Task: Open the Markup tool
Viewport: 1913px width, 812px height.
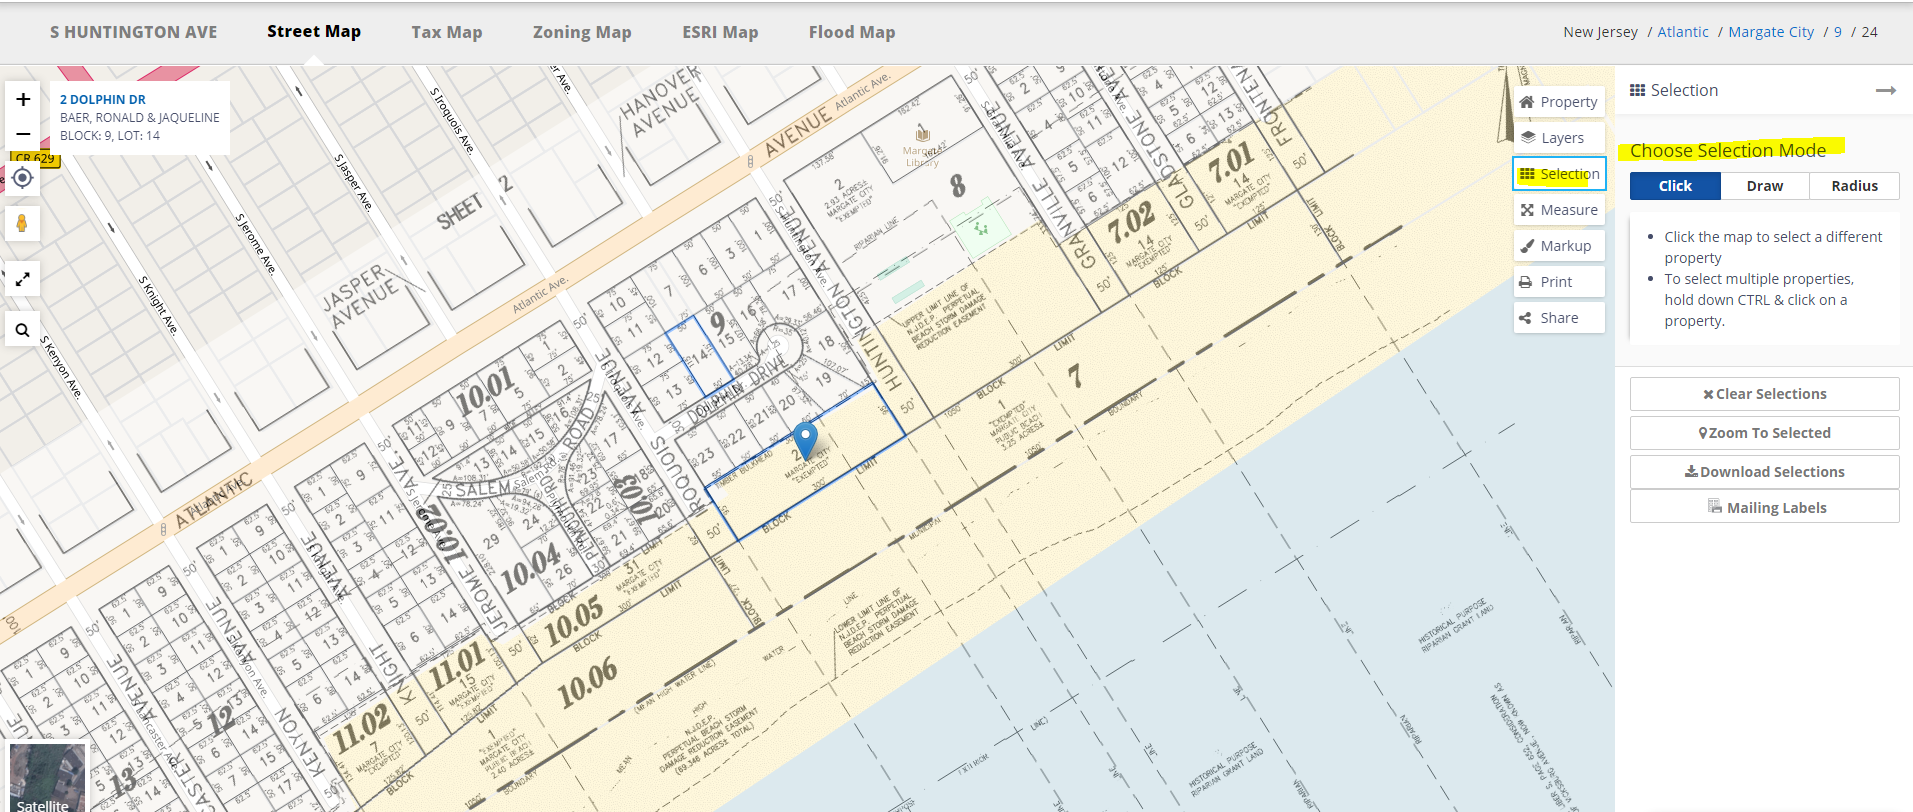Action: point(1559,246)
